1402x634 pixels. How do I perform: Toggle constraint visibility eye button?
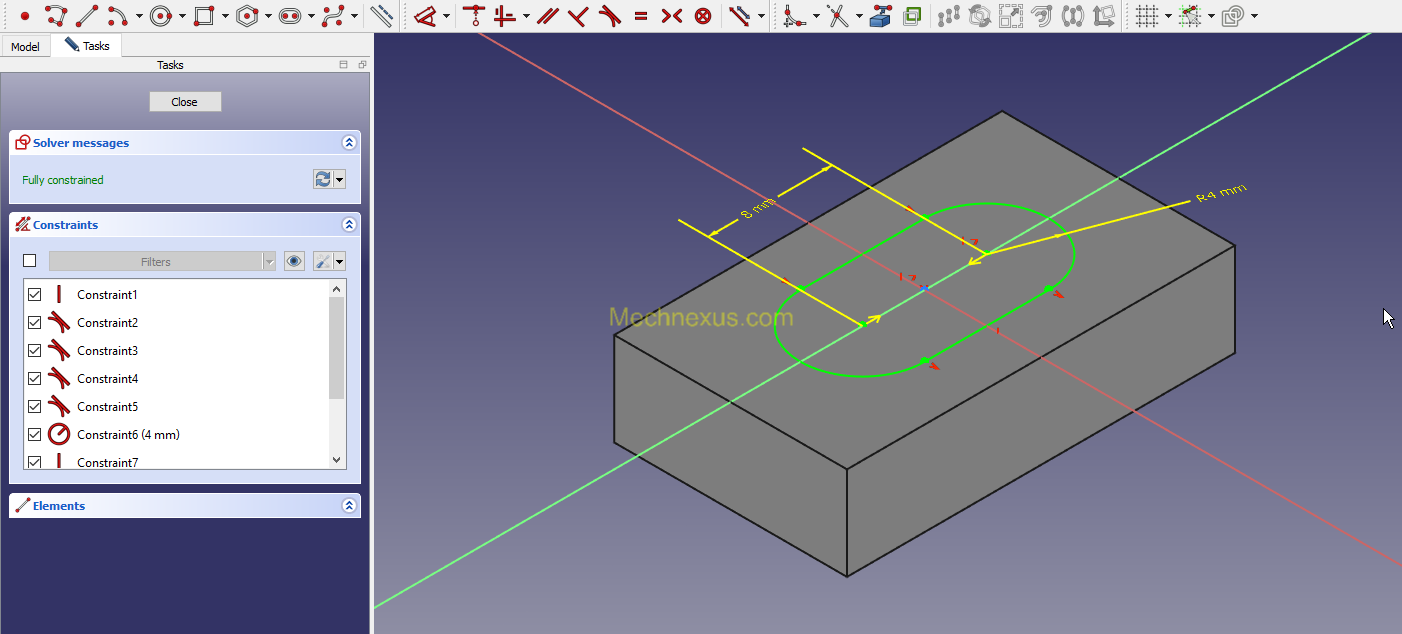pyautogui.click(x=294, y=261)
